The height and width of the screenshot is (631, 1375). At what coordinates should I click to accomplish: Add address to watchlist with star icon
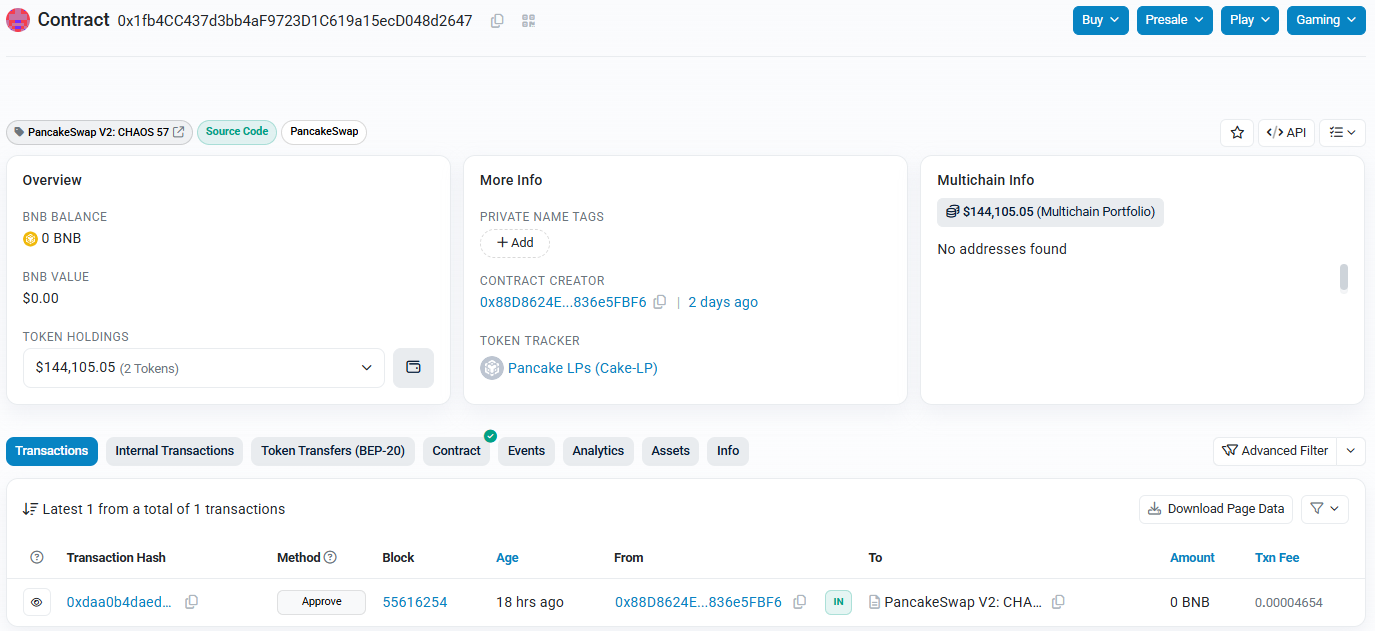[1237, 133]
